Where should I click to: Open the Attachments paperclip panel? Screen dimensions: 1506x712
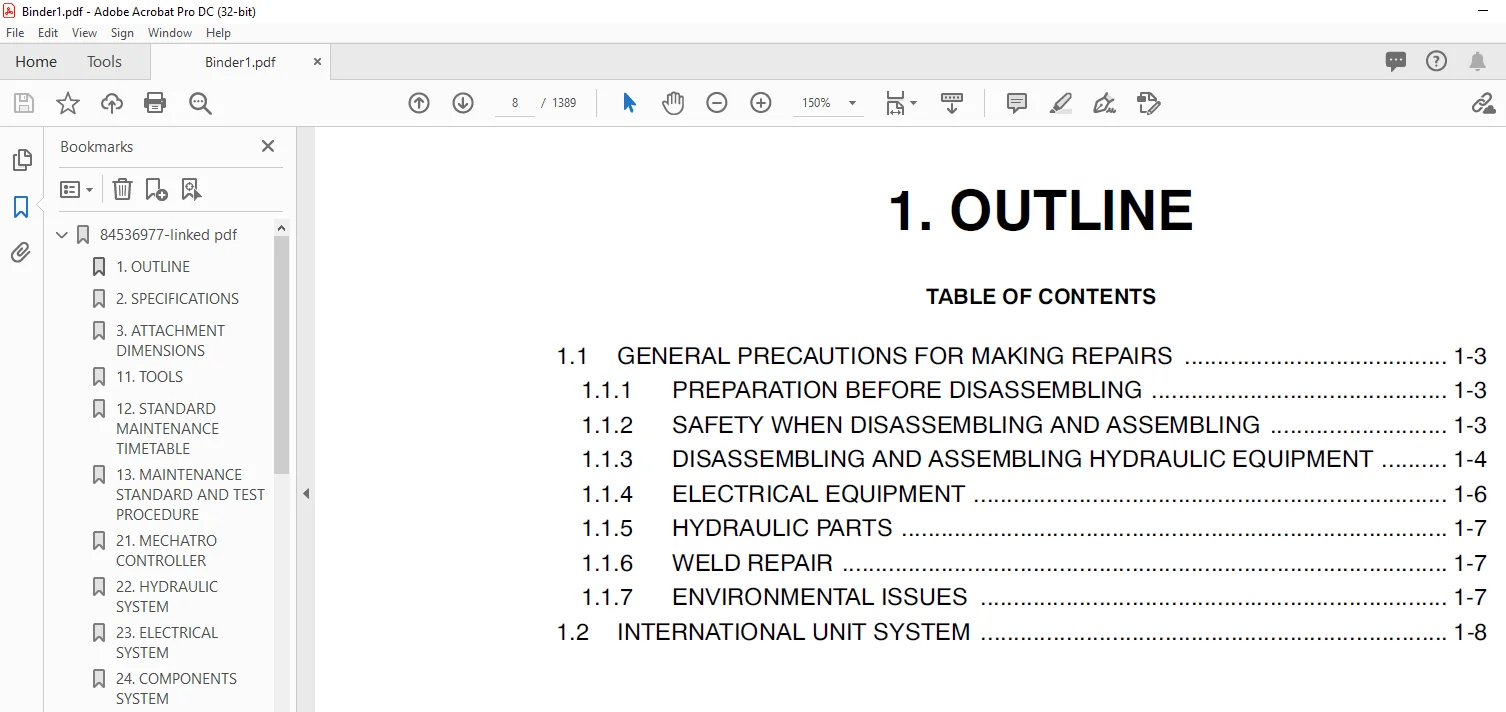click(x=21, y=253)
